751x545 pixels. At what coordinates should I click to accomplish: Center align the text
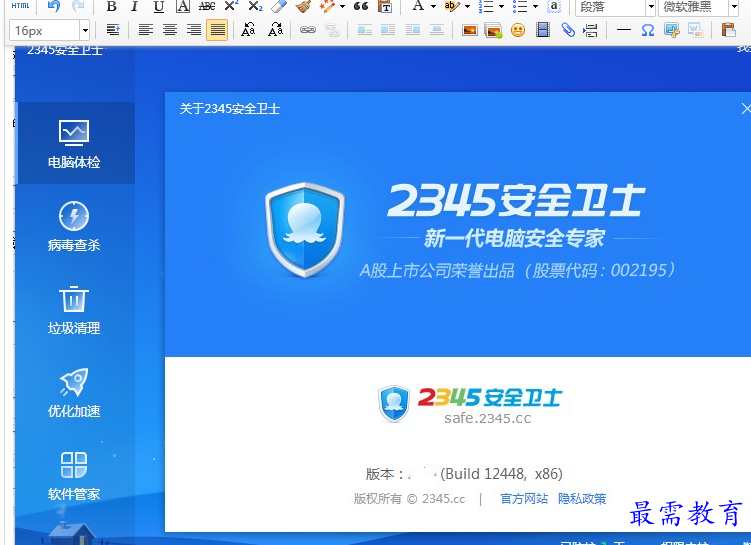tap(170, 30)
